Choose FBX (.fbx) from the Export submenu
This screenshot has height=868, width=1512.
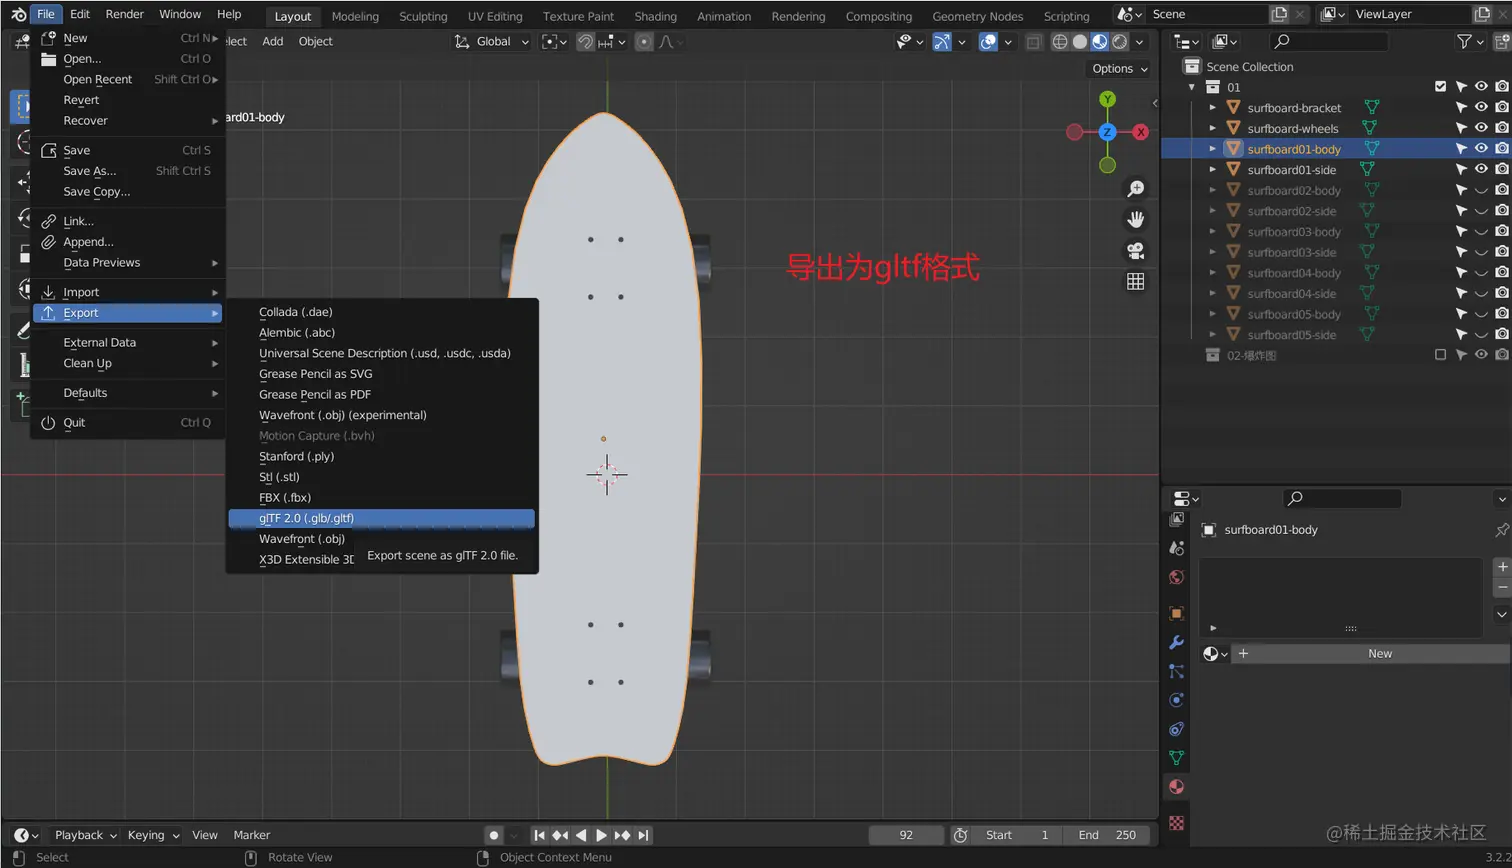[382, 497]
